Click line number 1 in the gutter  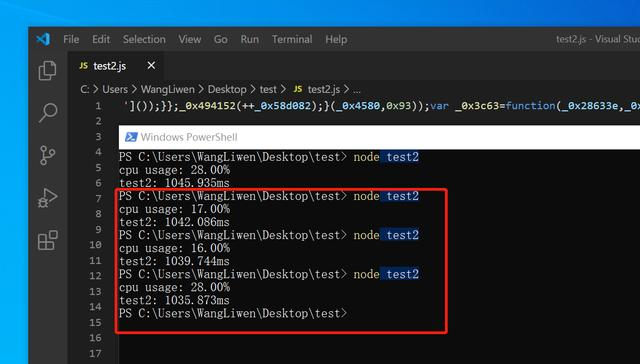point(98,106)
